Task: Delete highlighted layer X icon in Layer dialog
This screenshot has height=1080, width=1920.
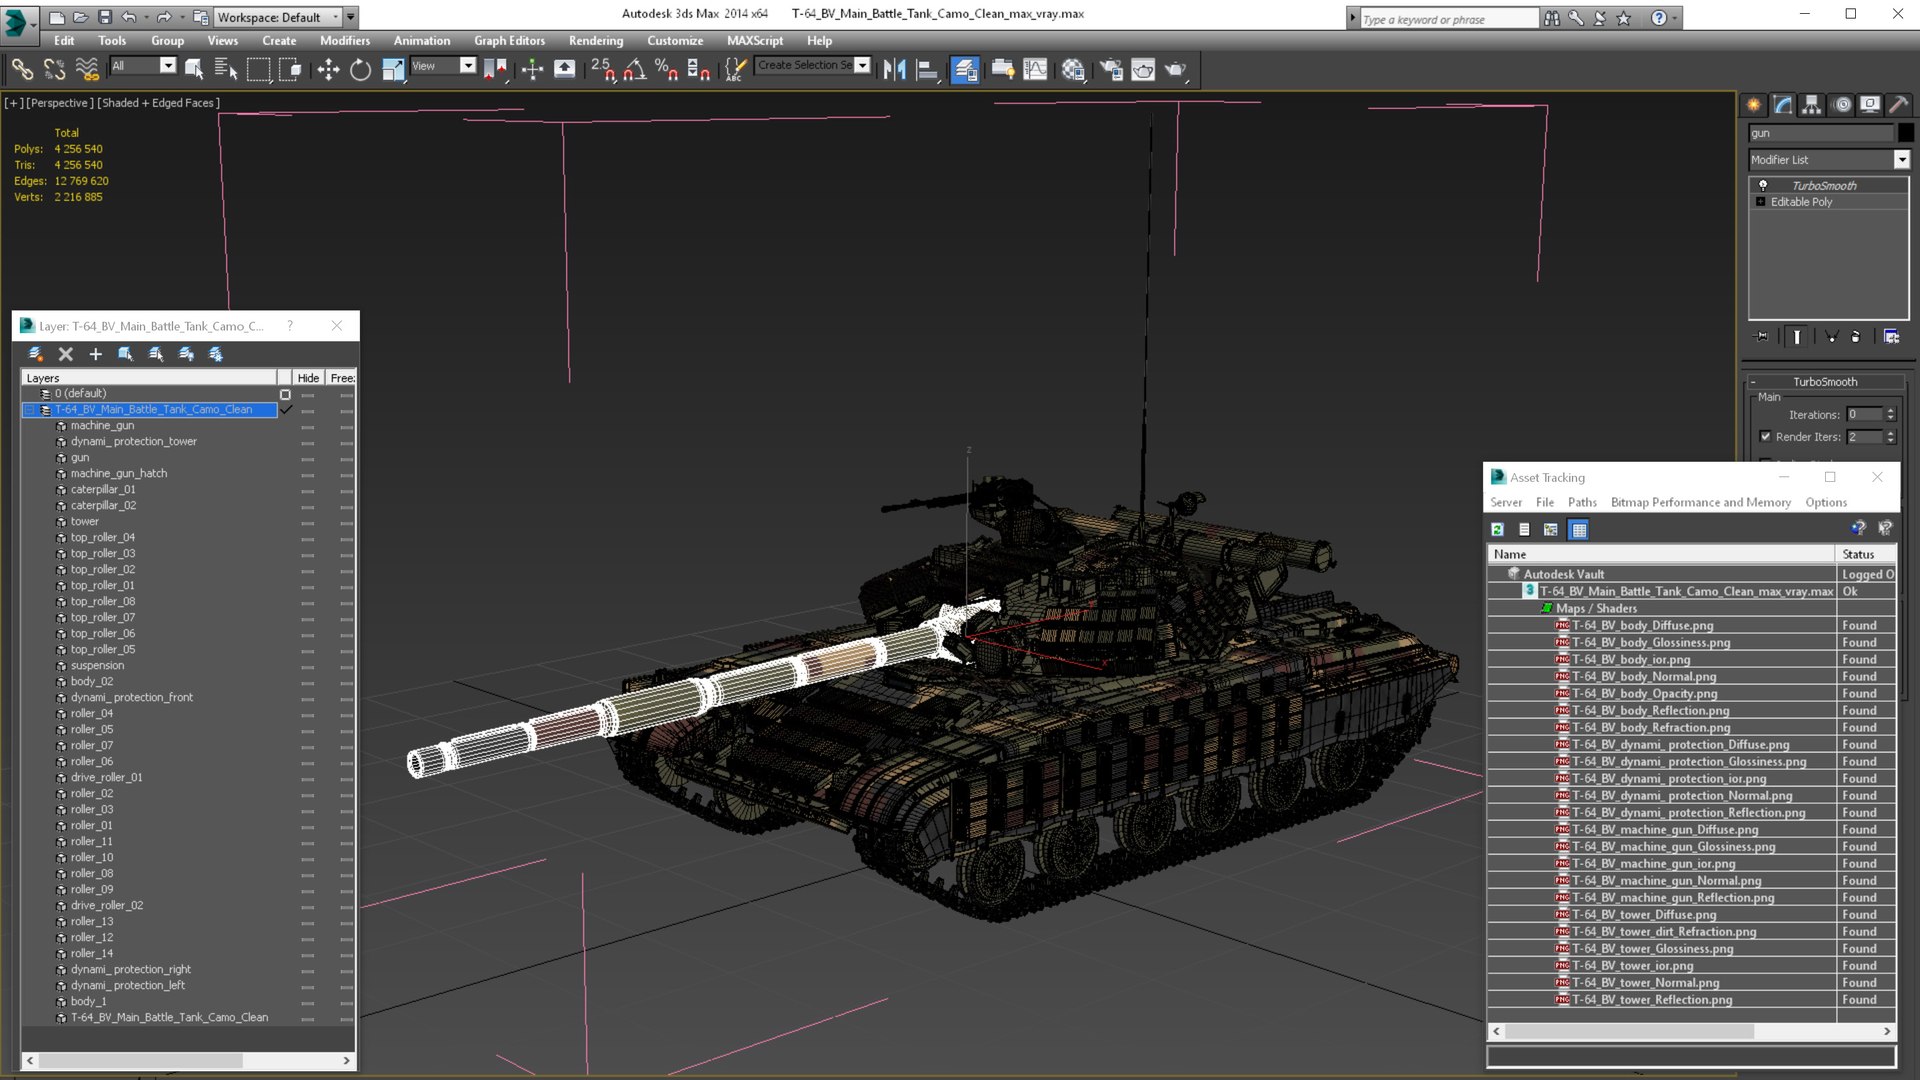Action: 66,354
